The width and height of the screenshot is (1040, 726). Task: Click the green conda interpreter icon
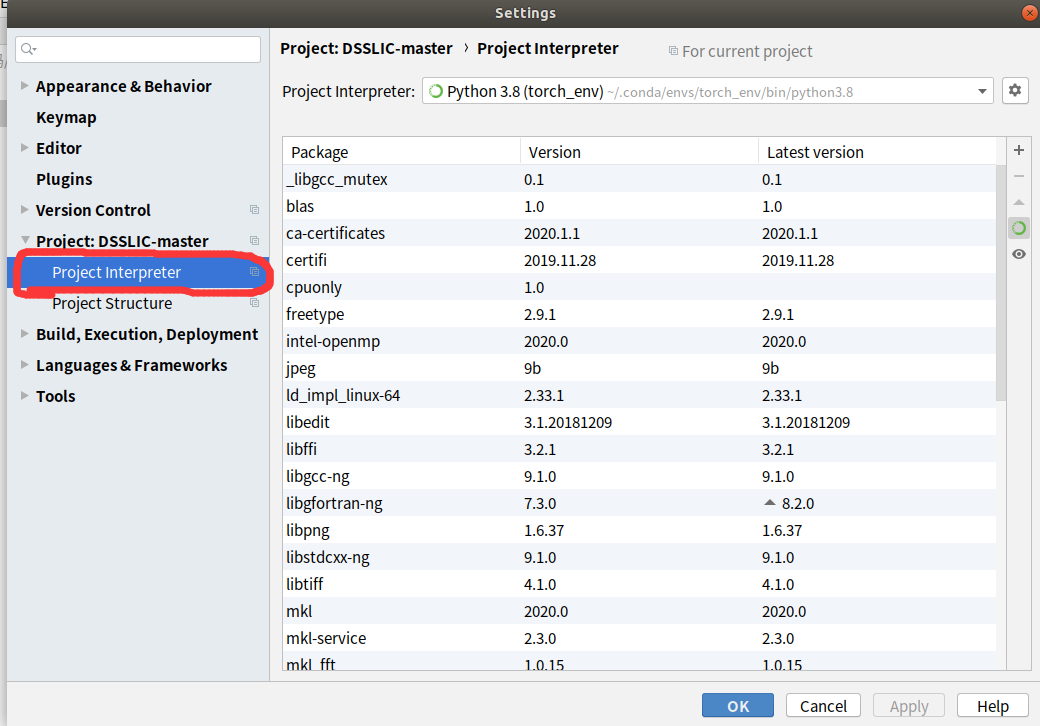(x=438, y=90)
